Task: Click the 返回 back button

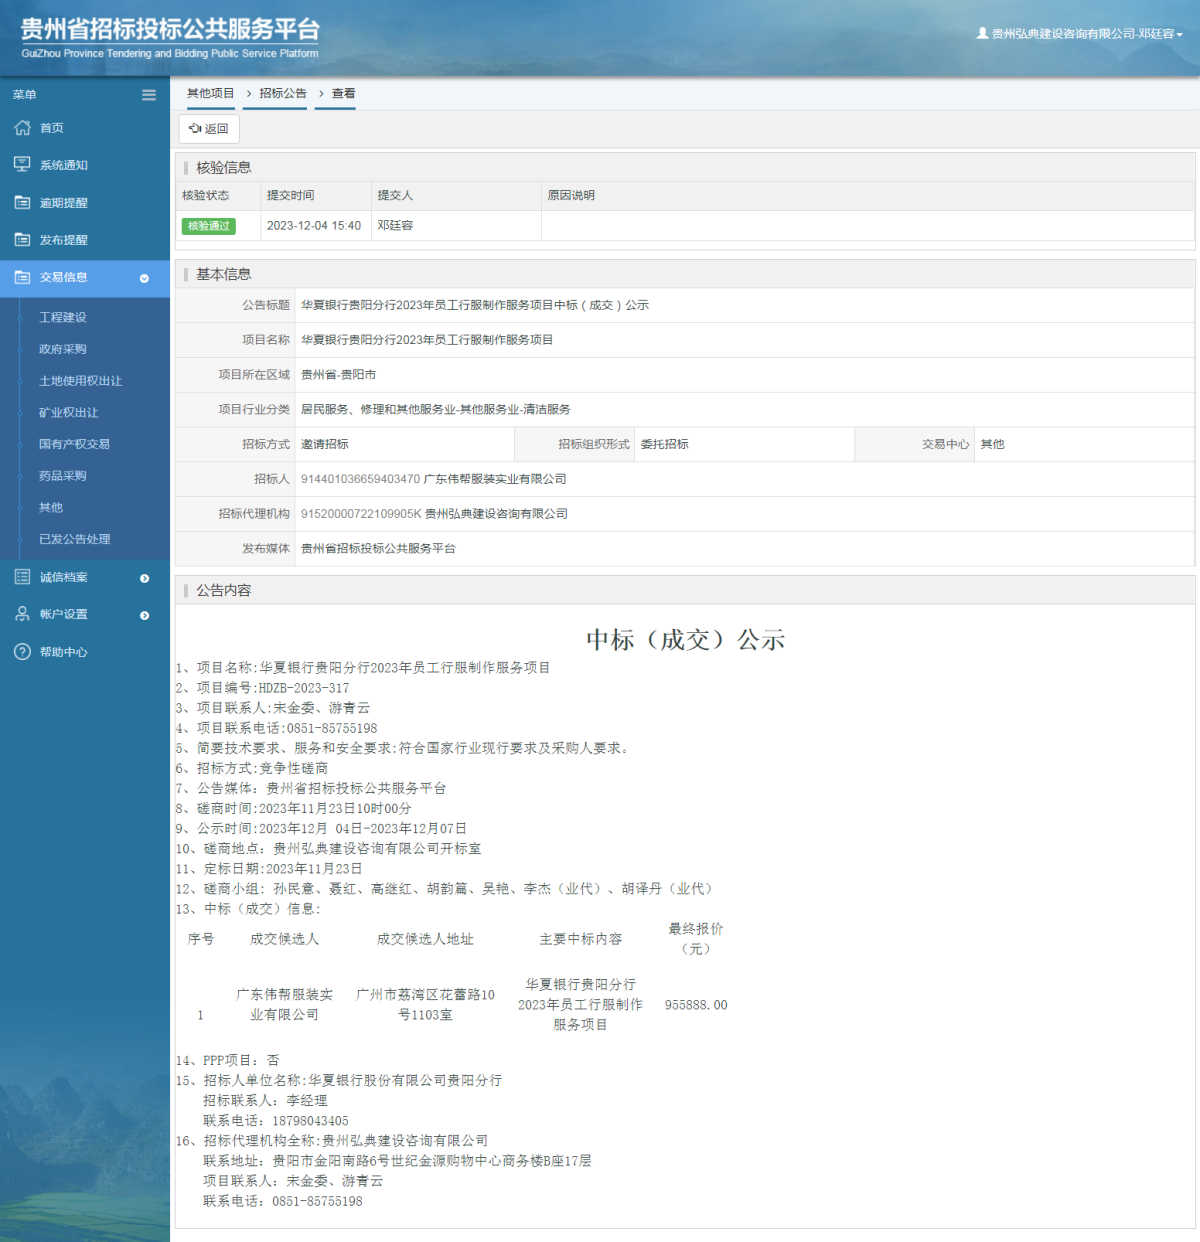Action: (208, 128)
